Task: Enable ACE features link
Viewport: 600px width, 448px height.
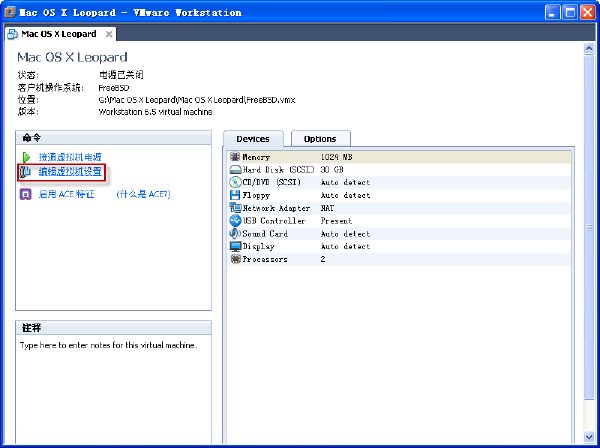Action: [x=66, y=194]
